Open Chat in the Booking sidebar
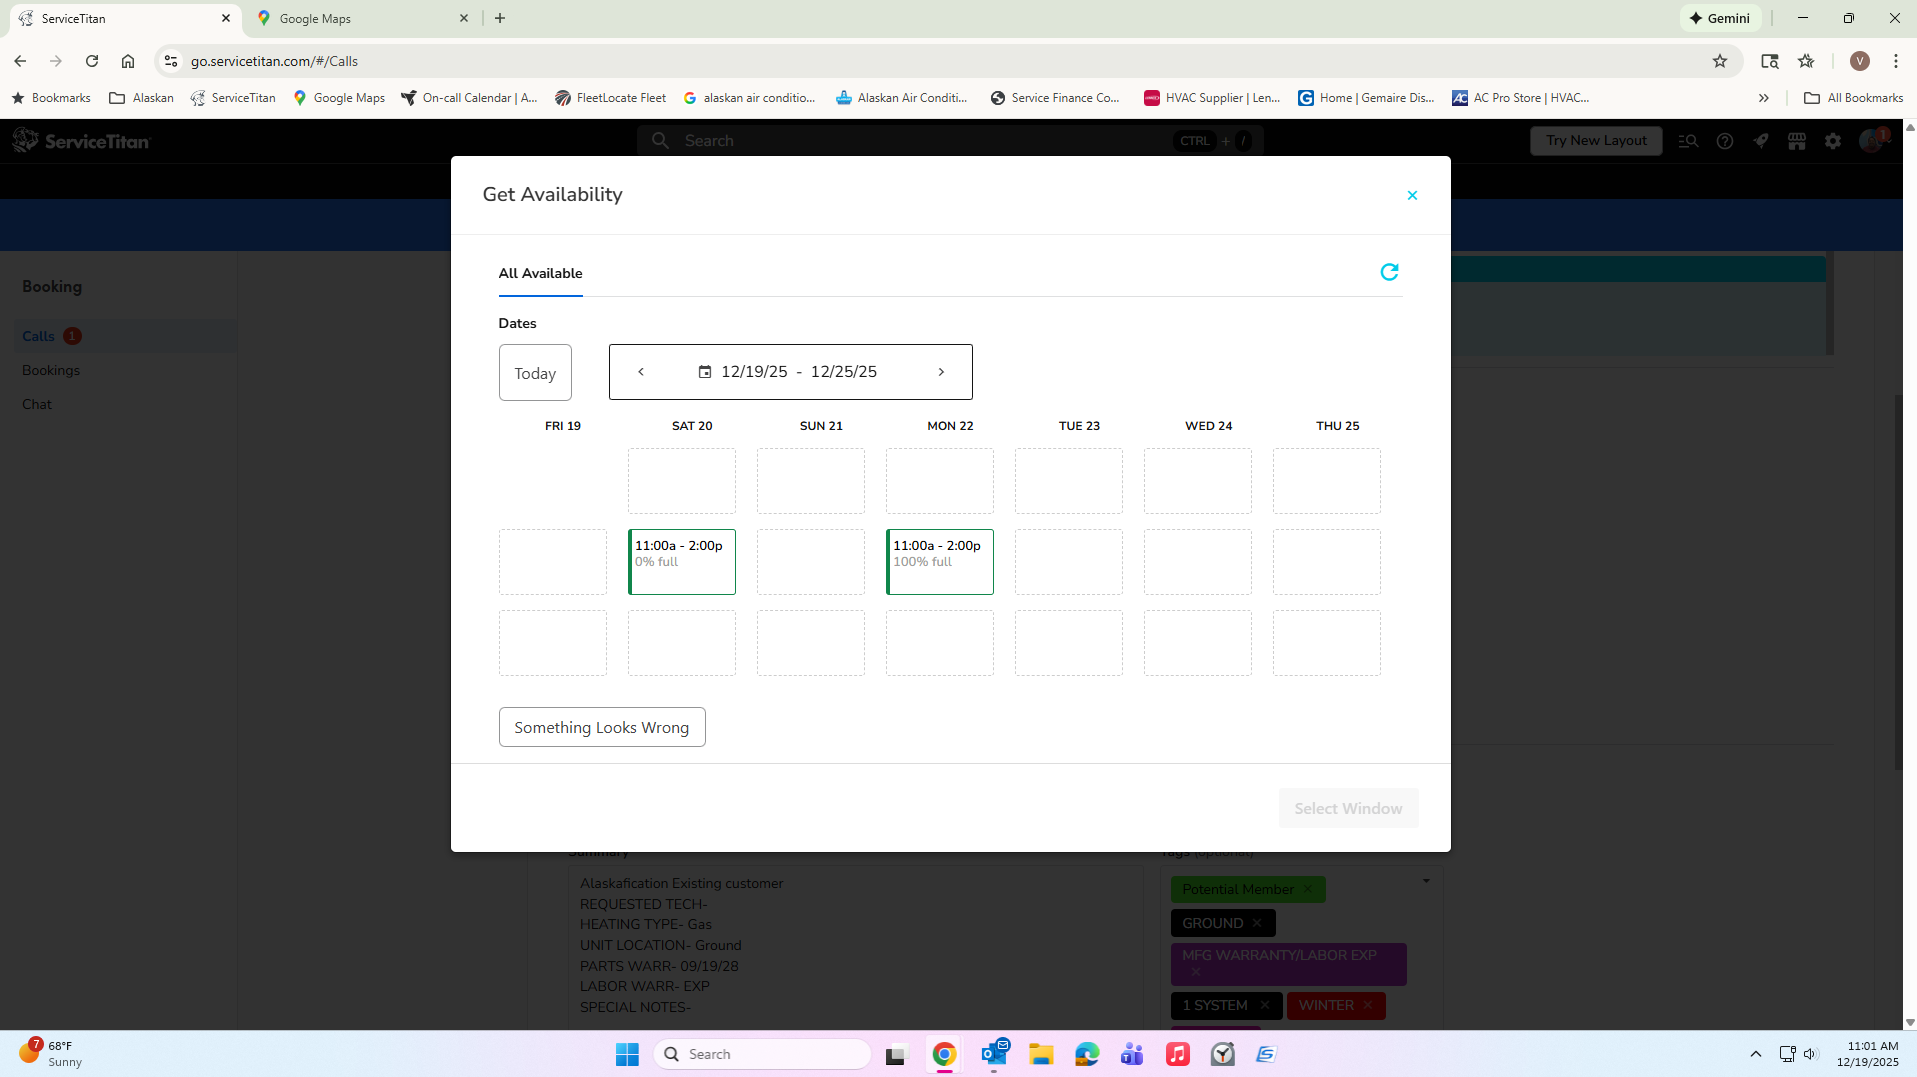Screen dimensions: 1917x1077 (37, 404)
